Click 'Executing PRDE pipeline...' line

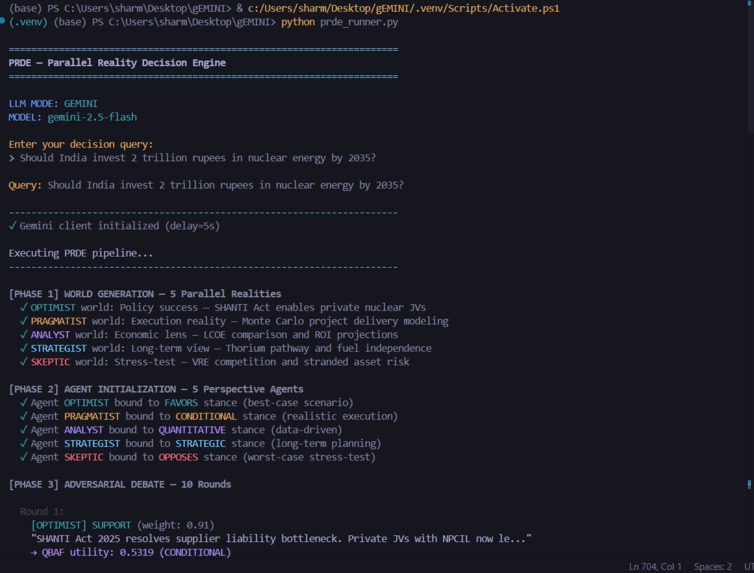(x=81, y=253)
